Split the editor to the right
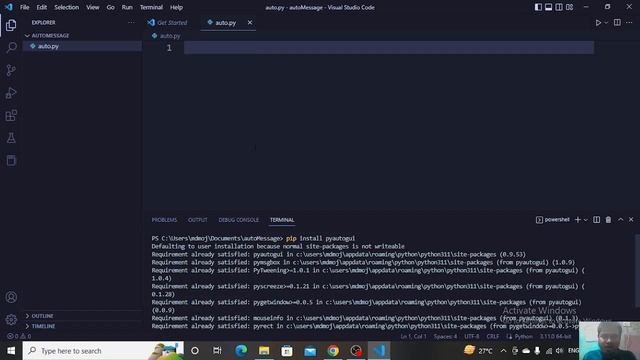 pyautogui.click(x=617, y=22)
